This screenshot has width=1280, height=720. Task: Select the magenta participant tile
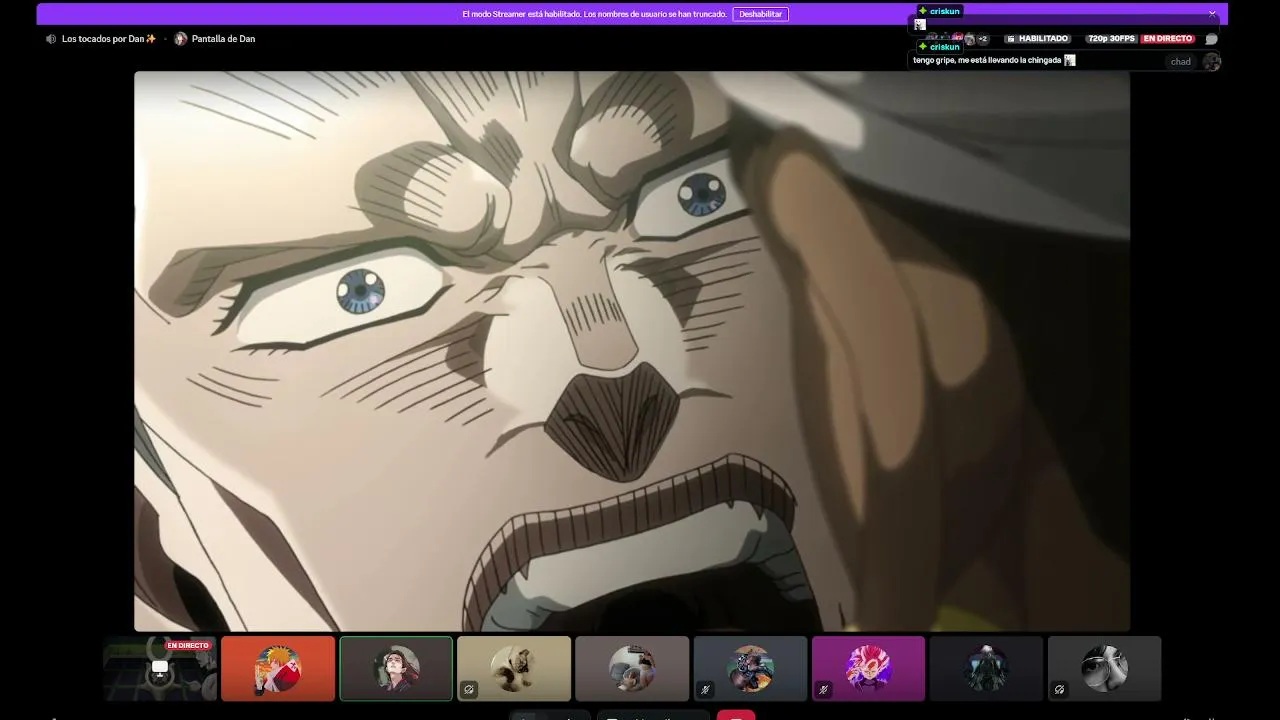(x=868, y=668)
